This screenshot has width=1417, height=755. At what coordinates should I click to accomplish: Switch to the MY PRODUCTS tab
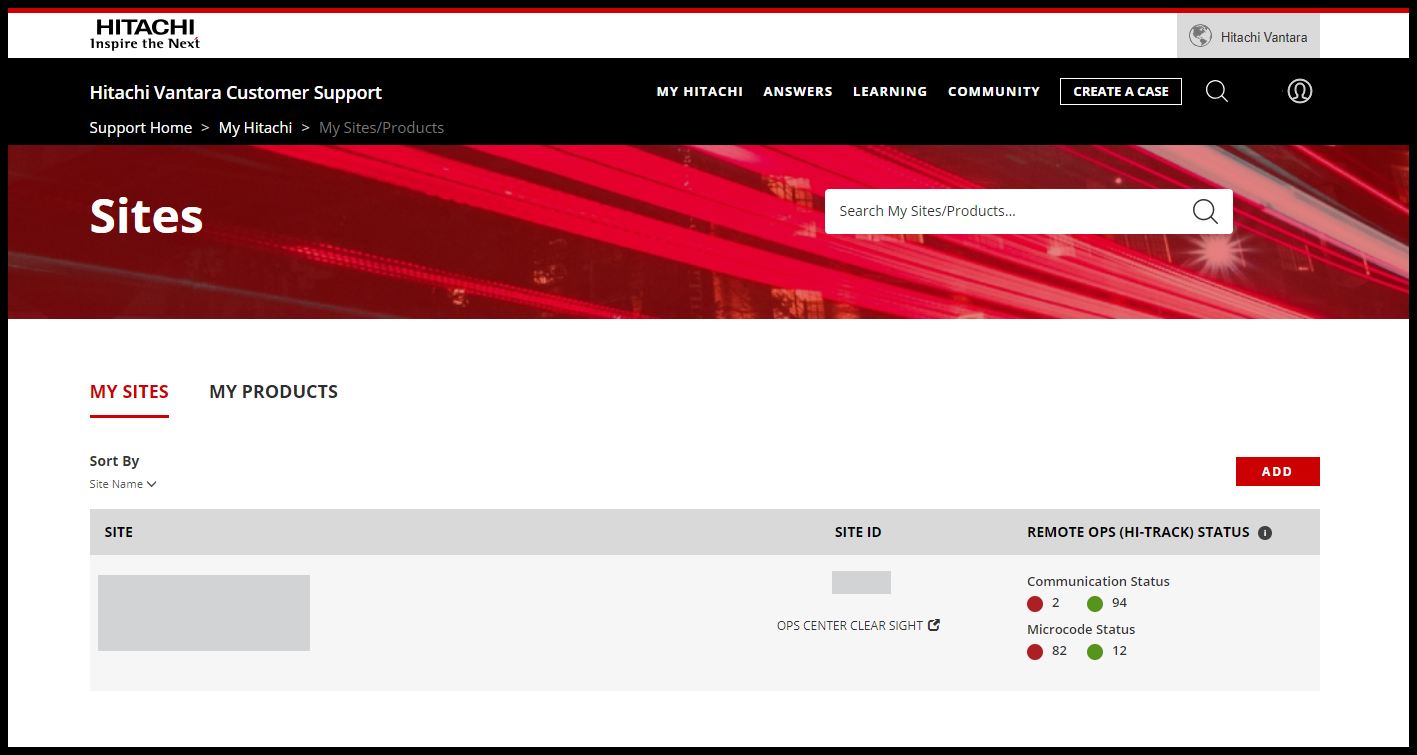[x=273, y=392]
